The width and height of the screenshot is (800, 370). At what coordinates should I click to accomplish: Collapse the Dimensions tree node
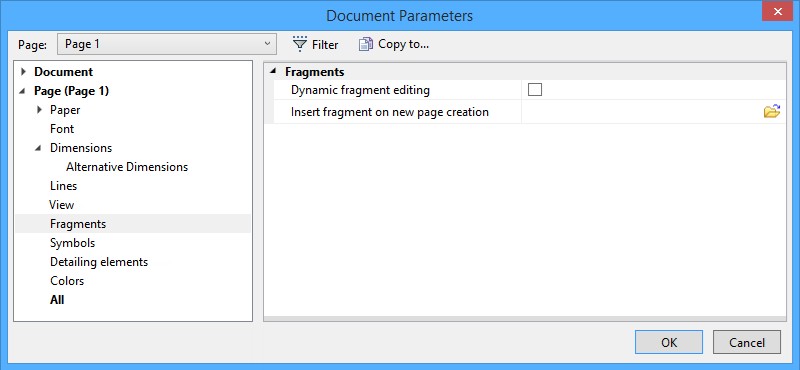click(x=39, y=148)
